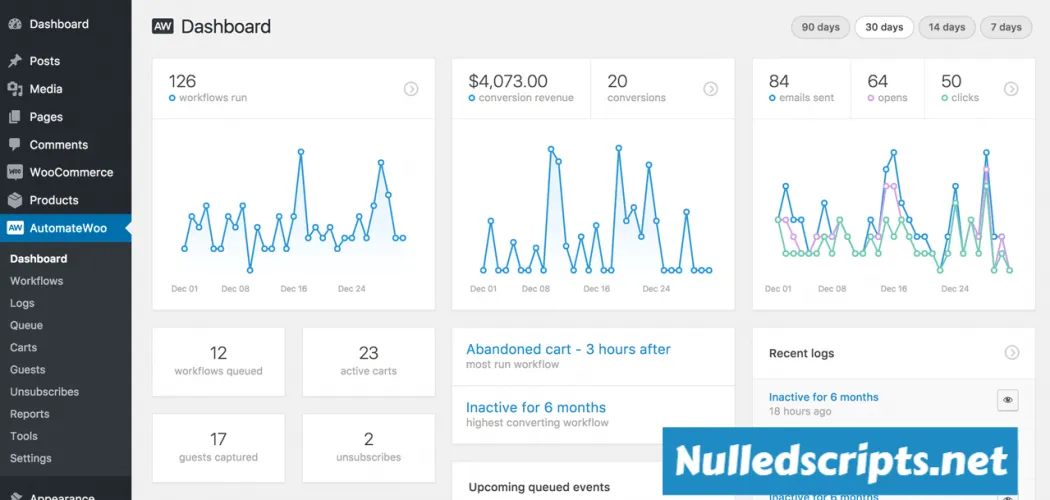Viewport: 1050px width, 500px height.
Task: Open workflows run report arrow
Action: [x=411, y=89]
